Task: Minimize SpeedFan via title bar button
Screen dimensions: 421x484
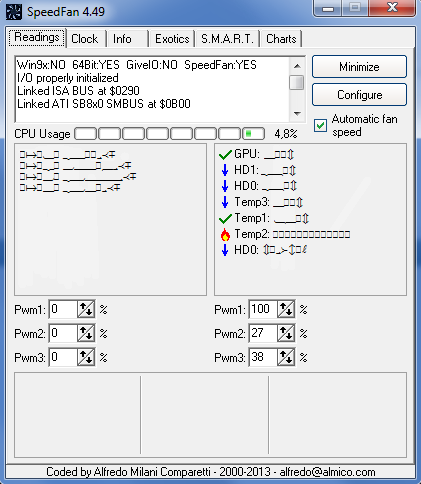Action: (327, 7)
